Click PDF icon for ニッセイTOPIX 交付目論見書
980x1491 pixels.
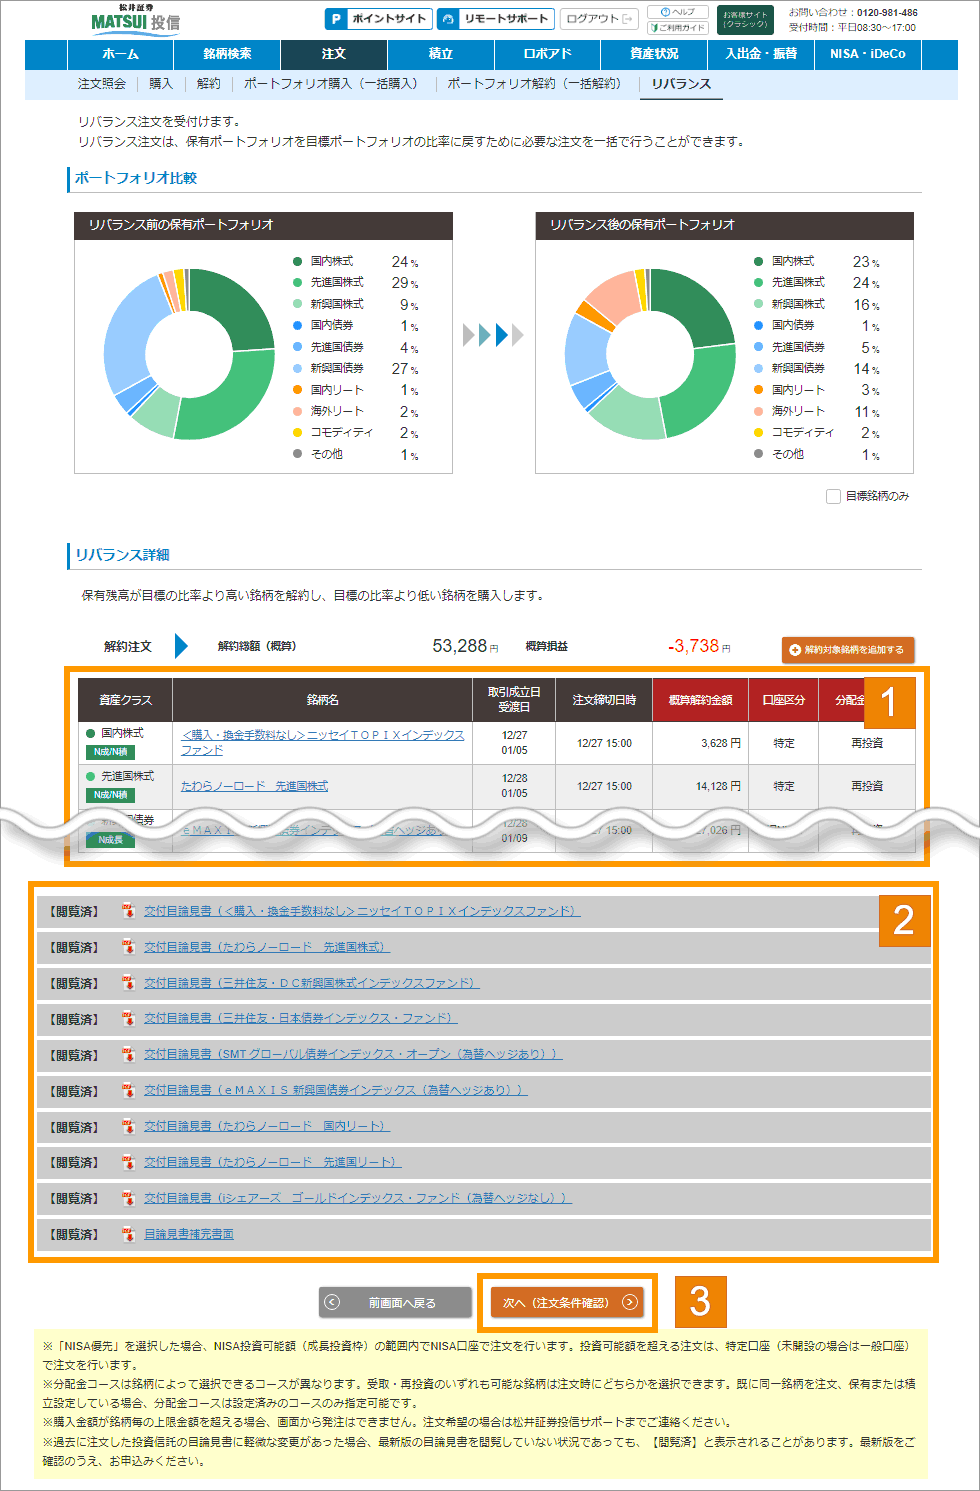128,911
